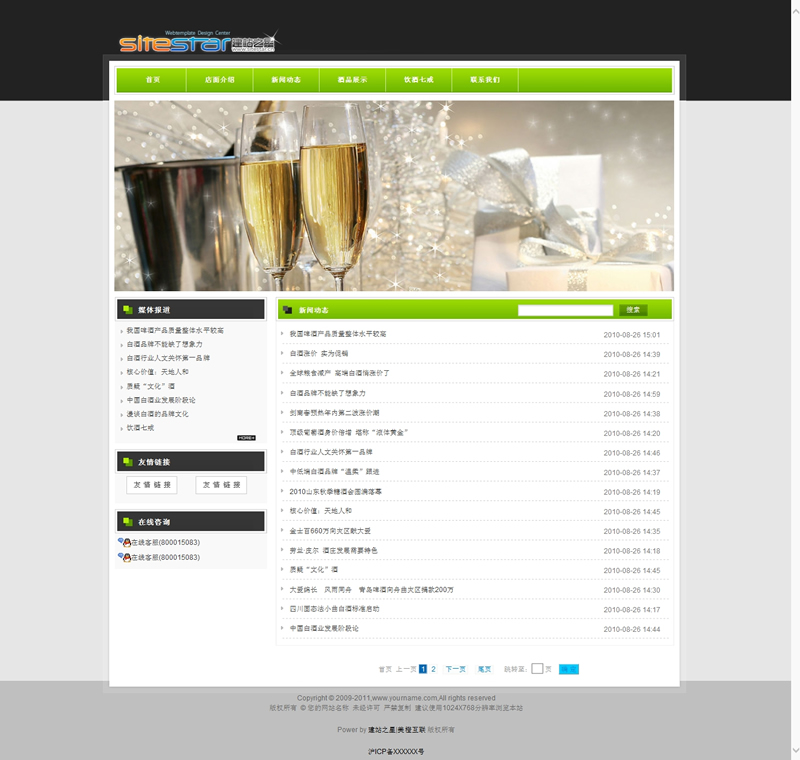This screenshot has width=800, height=760.
Task: Click the MORE icon under 媒体报道 list
Action: (246, 438)
